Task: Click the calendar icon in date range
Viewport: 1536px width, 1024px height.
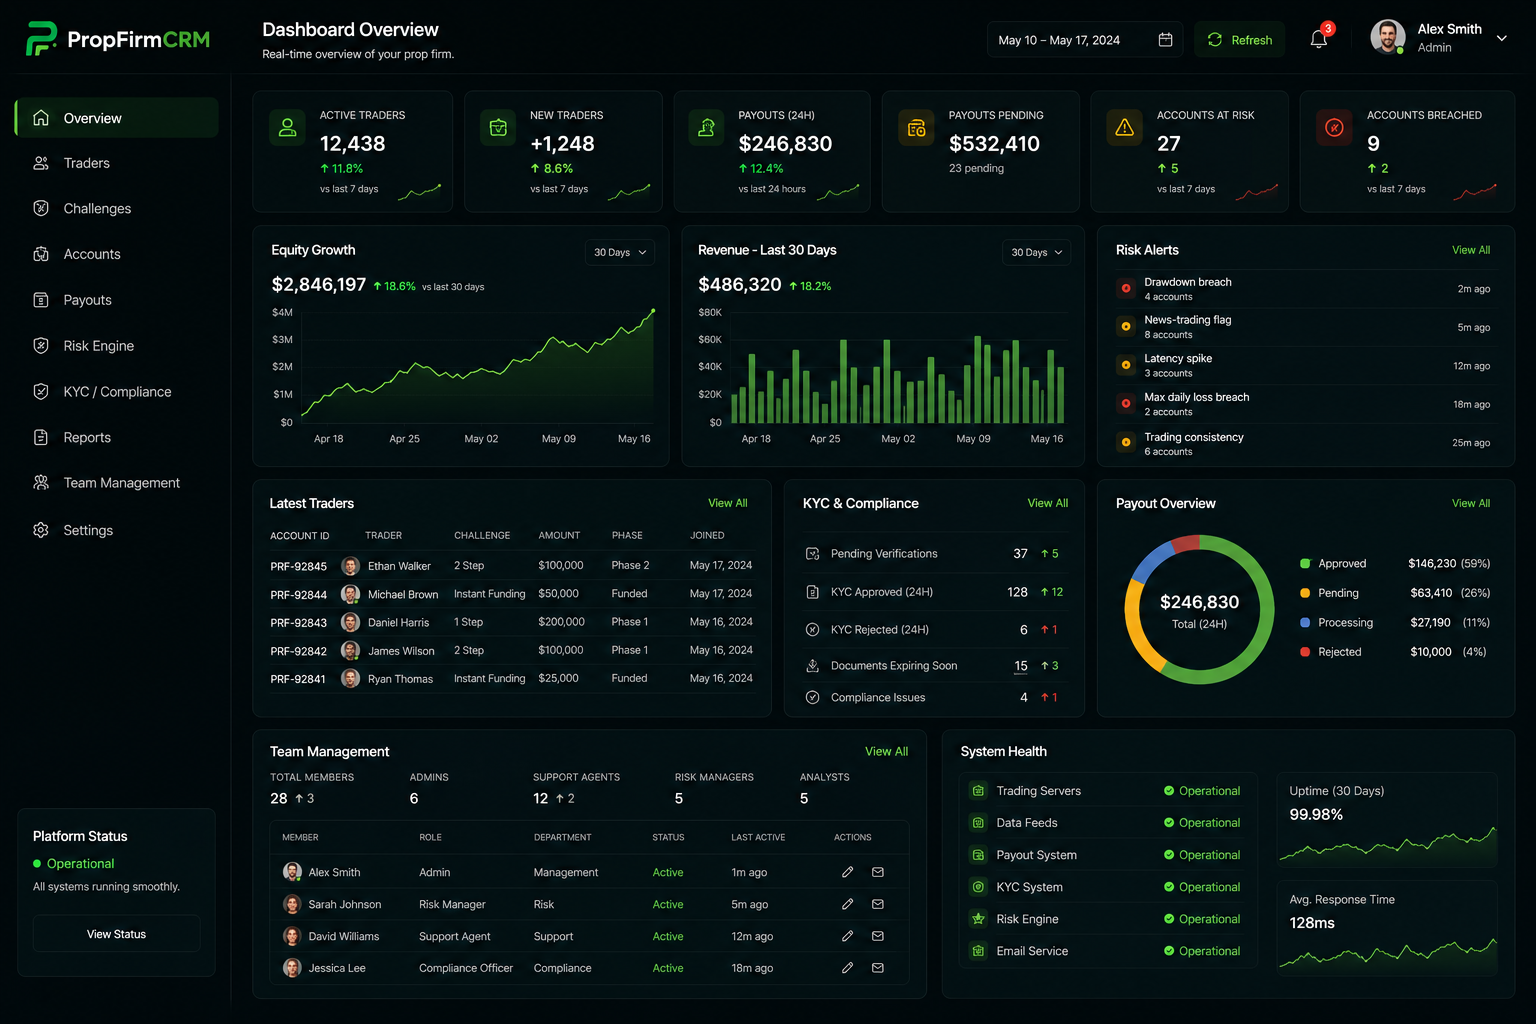Action: click(x=1165, y=40)
